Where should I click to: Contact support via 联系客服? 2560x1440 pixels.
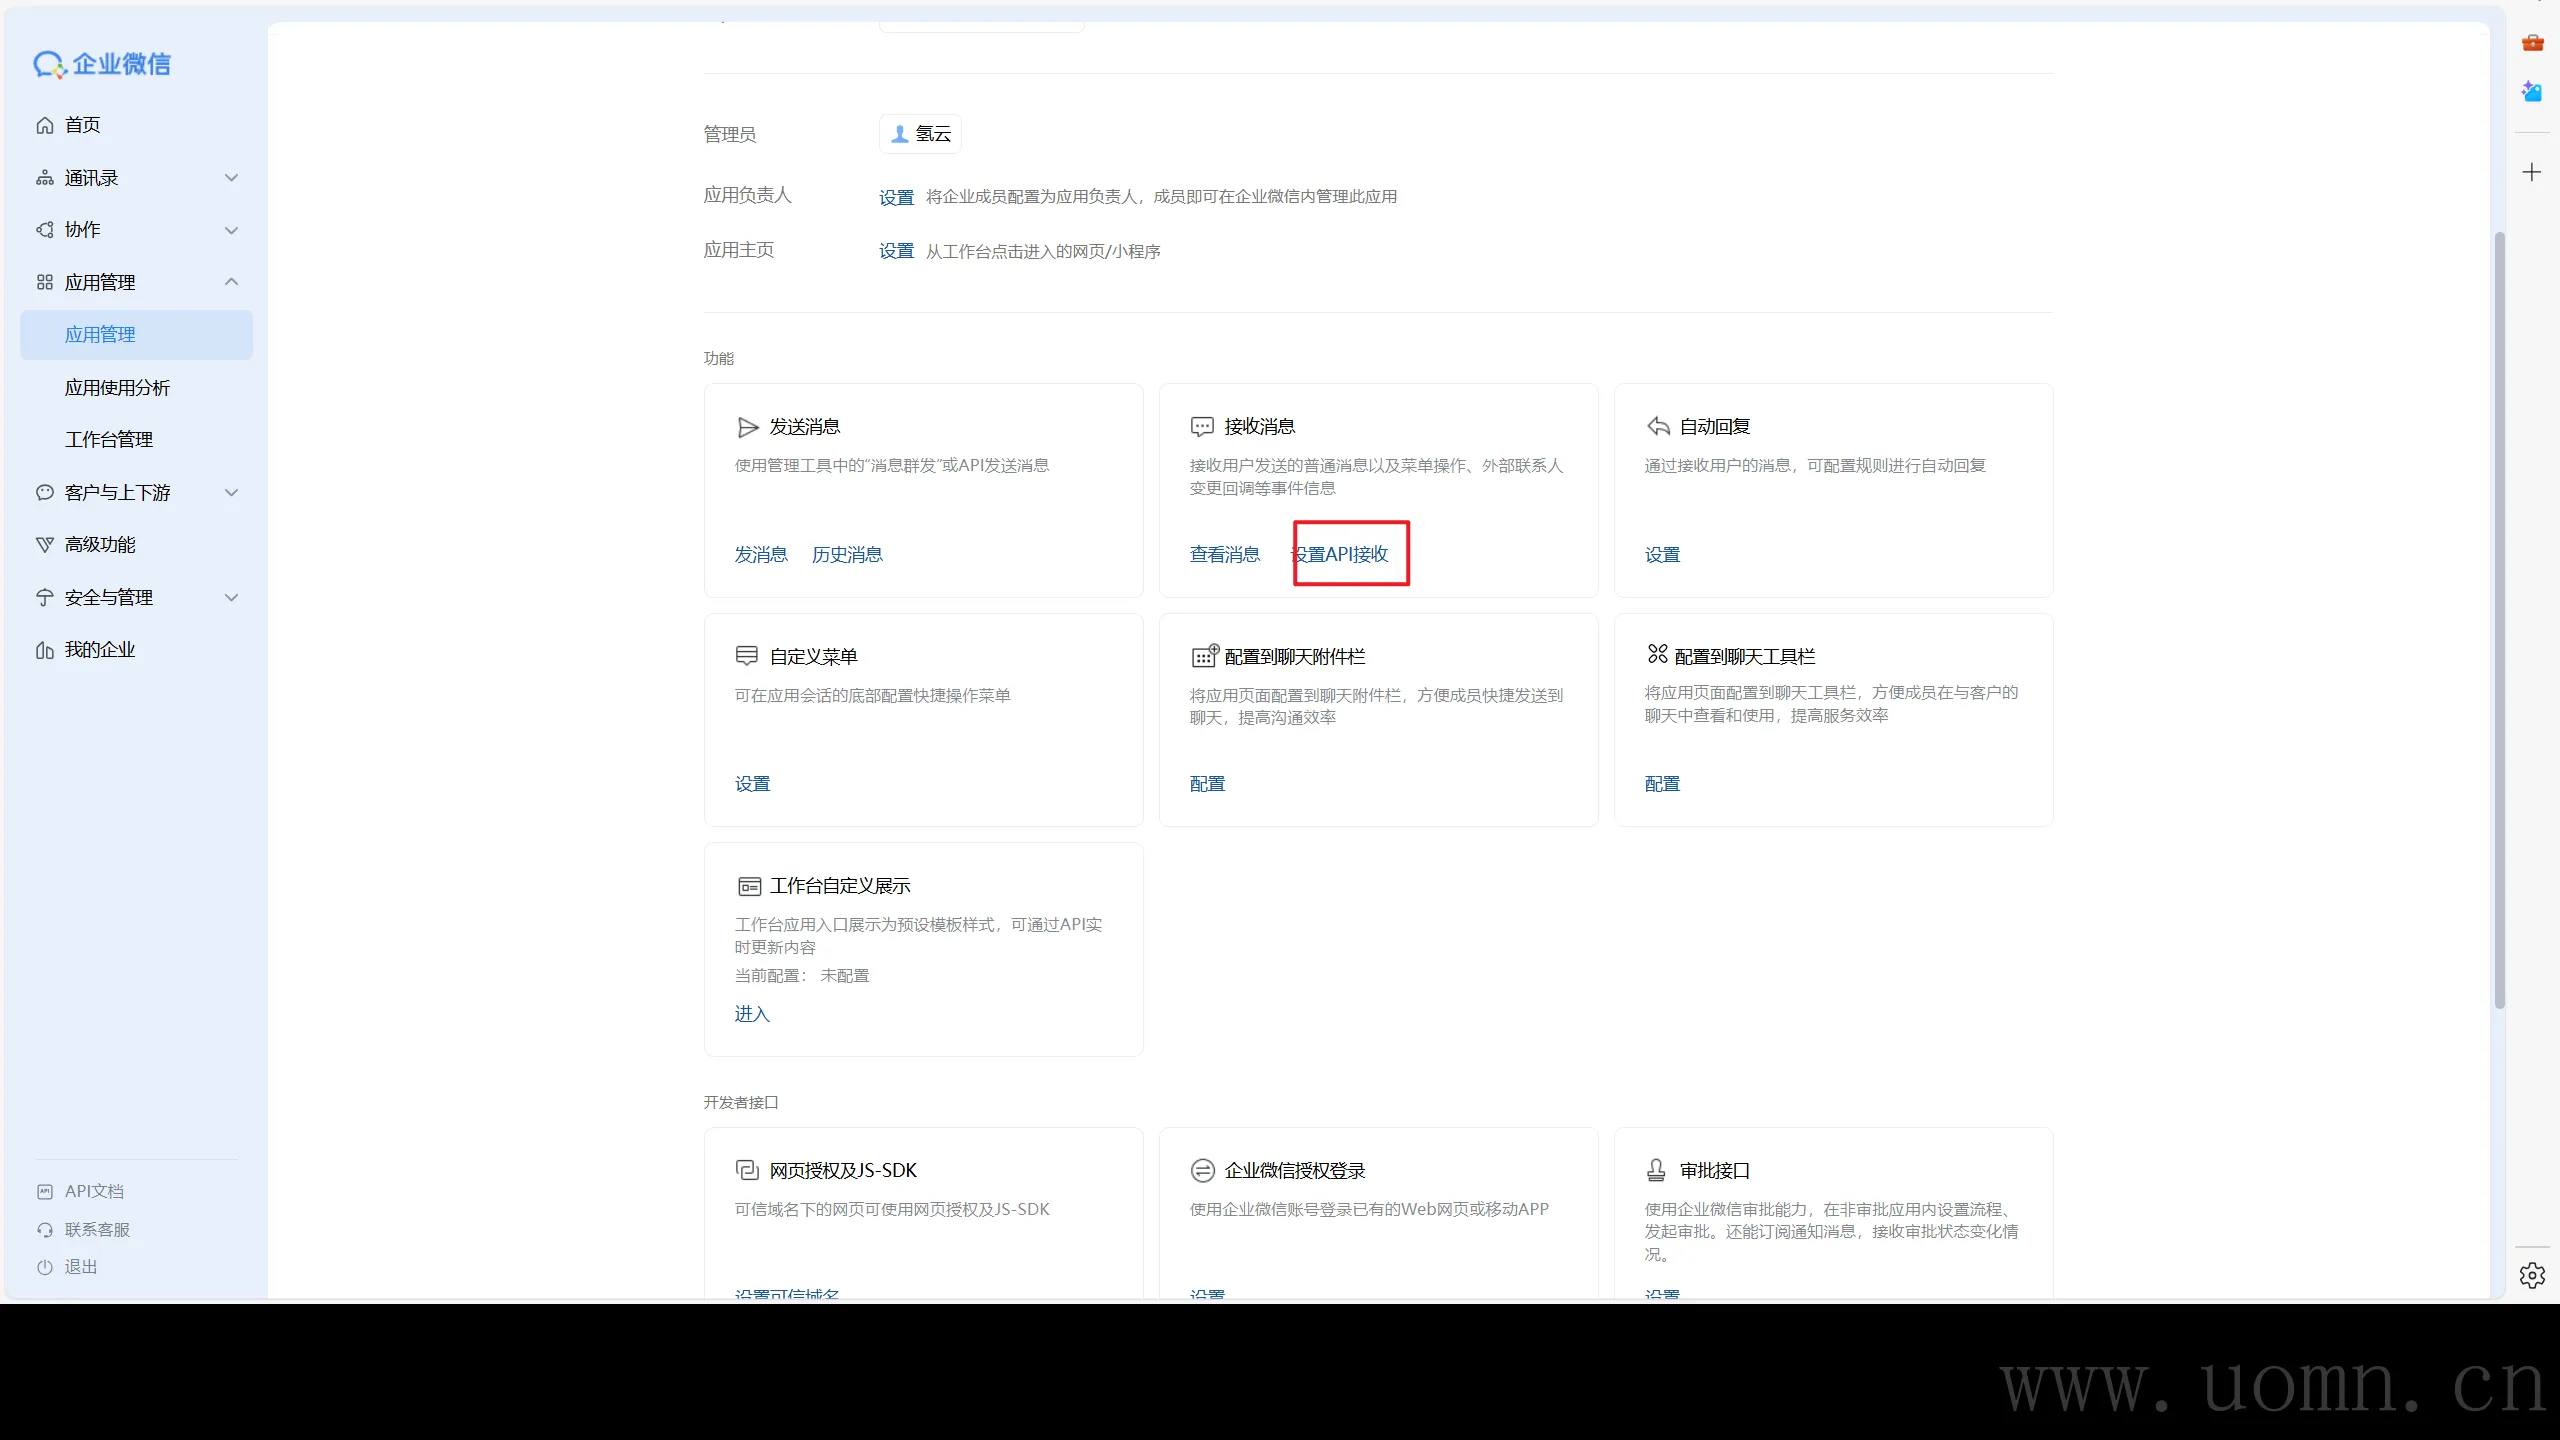tap(97, 1229)
